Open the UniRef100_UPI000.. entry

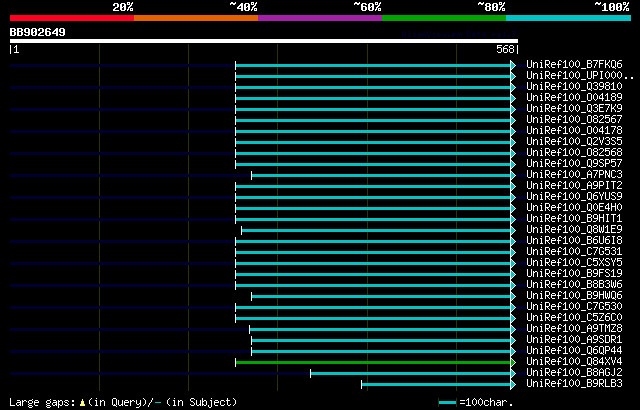coord(580,75)
